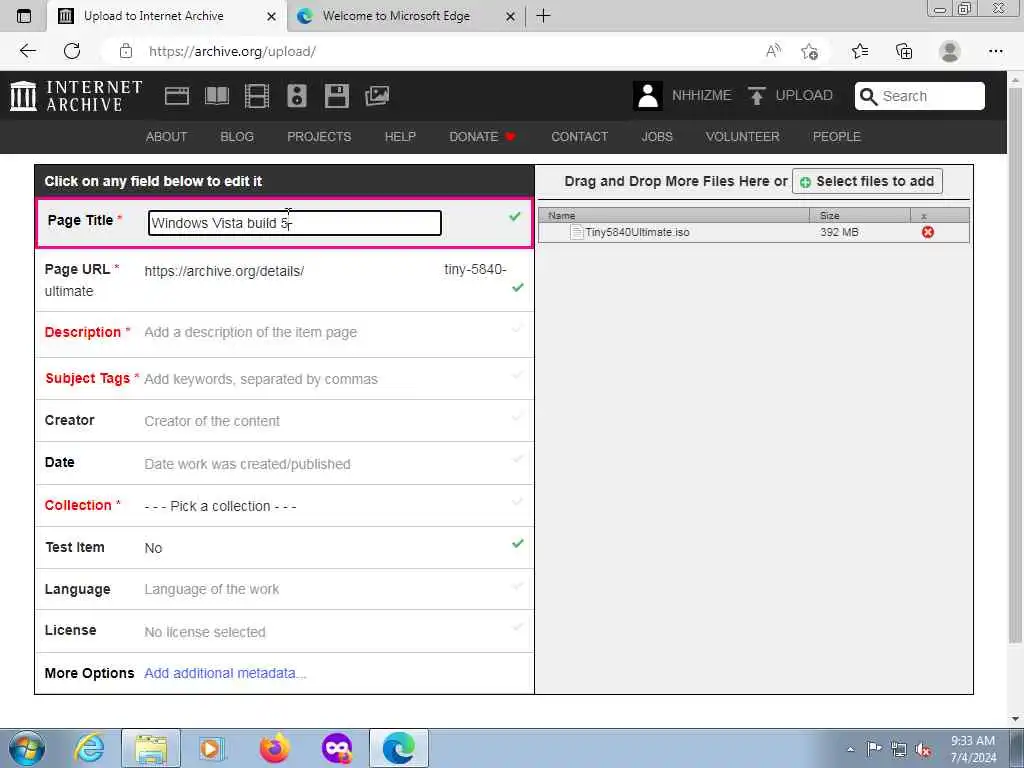Screen dimensions: 1024x768
Task: Click the Description field
Action: [x=284, y=332]
